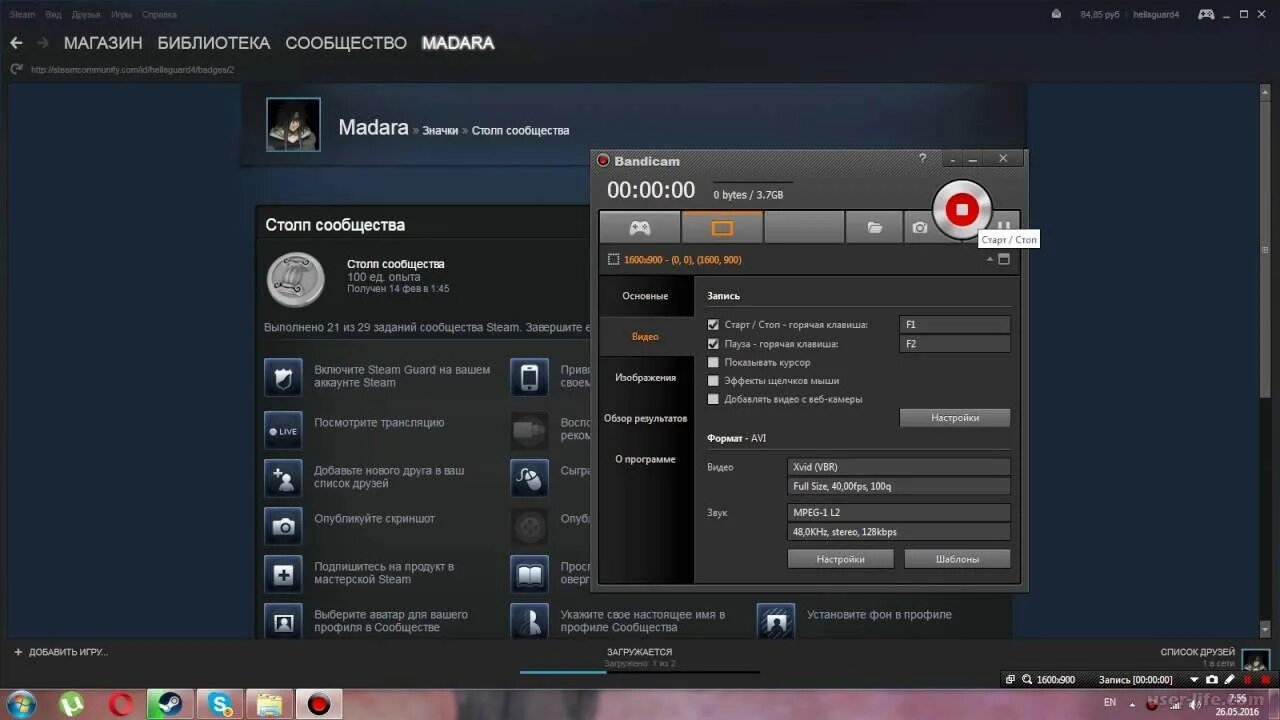Viewport: 1280px width, 720px height.
Task: Enable Эффекты щелчков мыши checkbox
Action: click(713, 381)
